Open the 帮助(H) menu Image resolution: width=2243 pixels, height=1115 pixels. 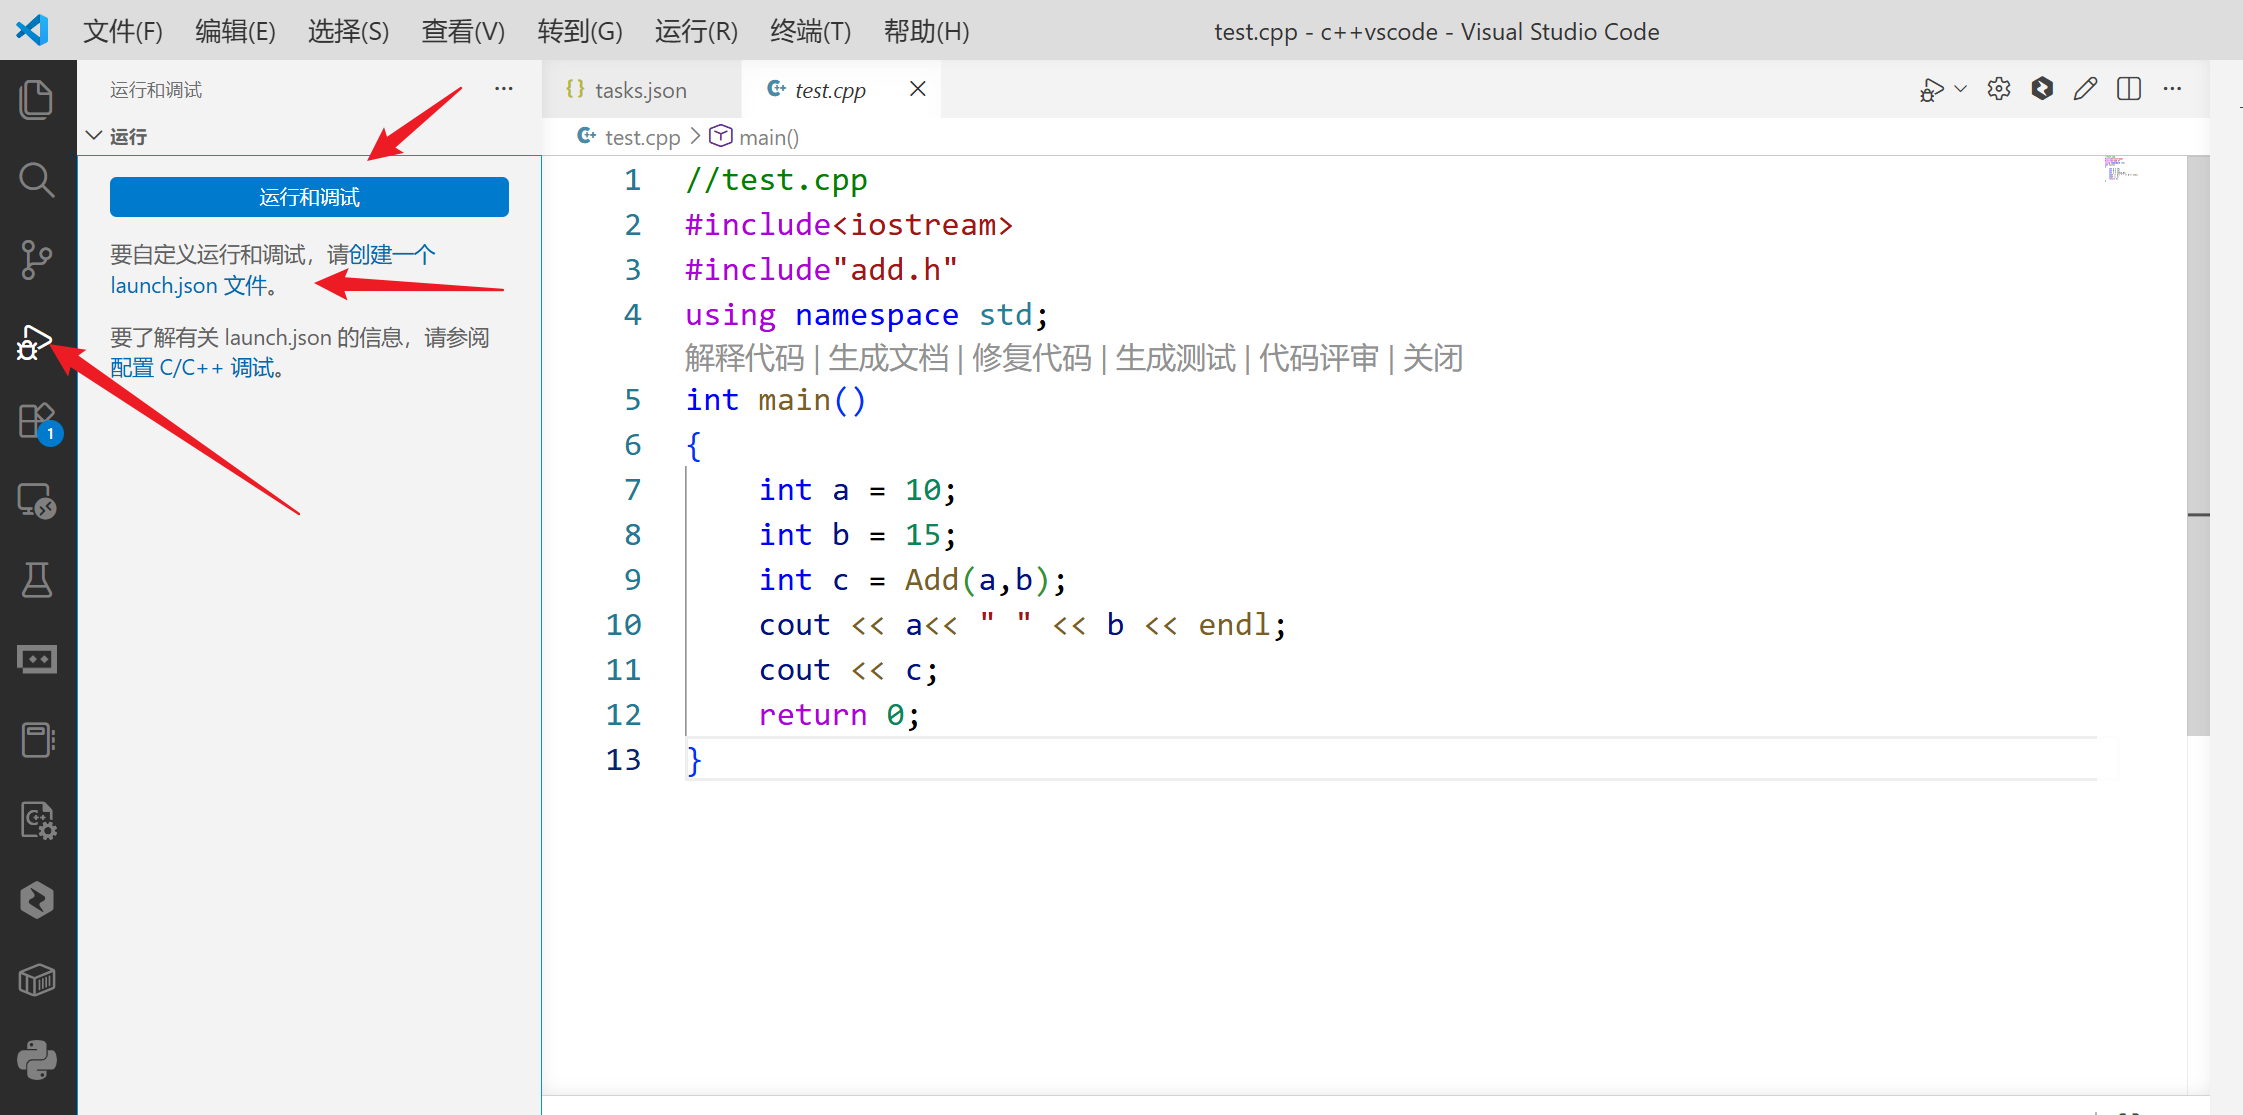[x=926, y=31]
